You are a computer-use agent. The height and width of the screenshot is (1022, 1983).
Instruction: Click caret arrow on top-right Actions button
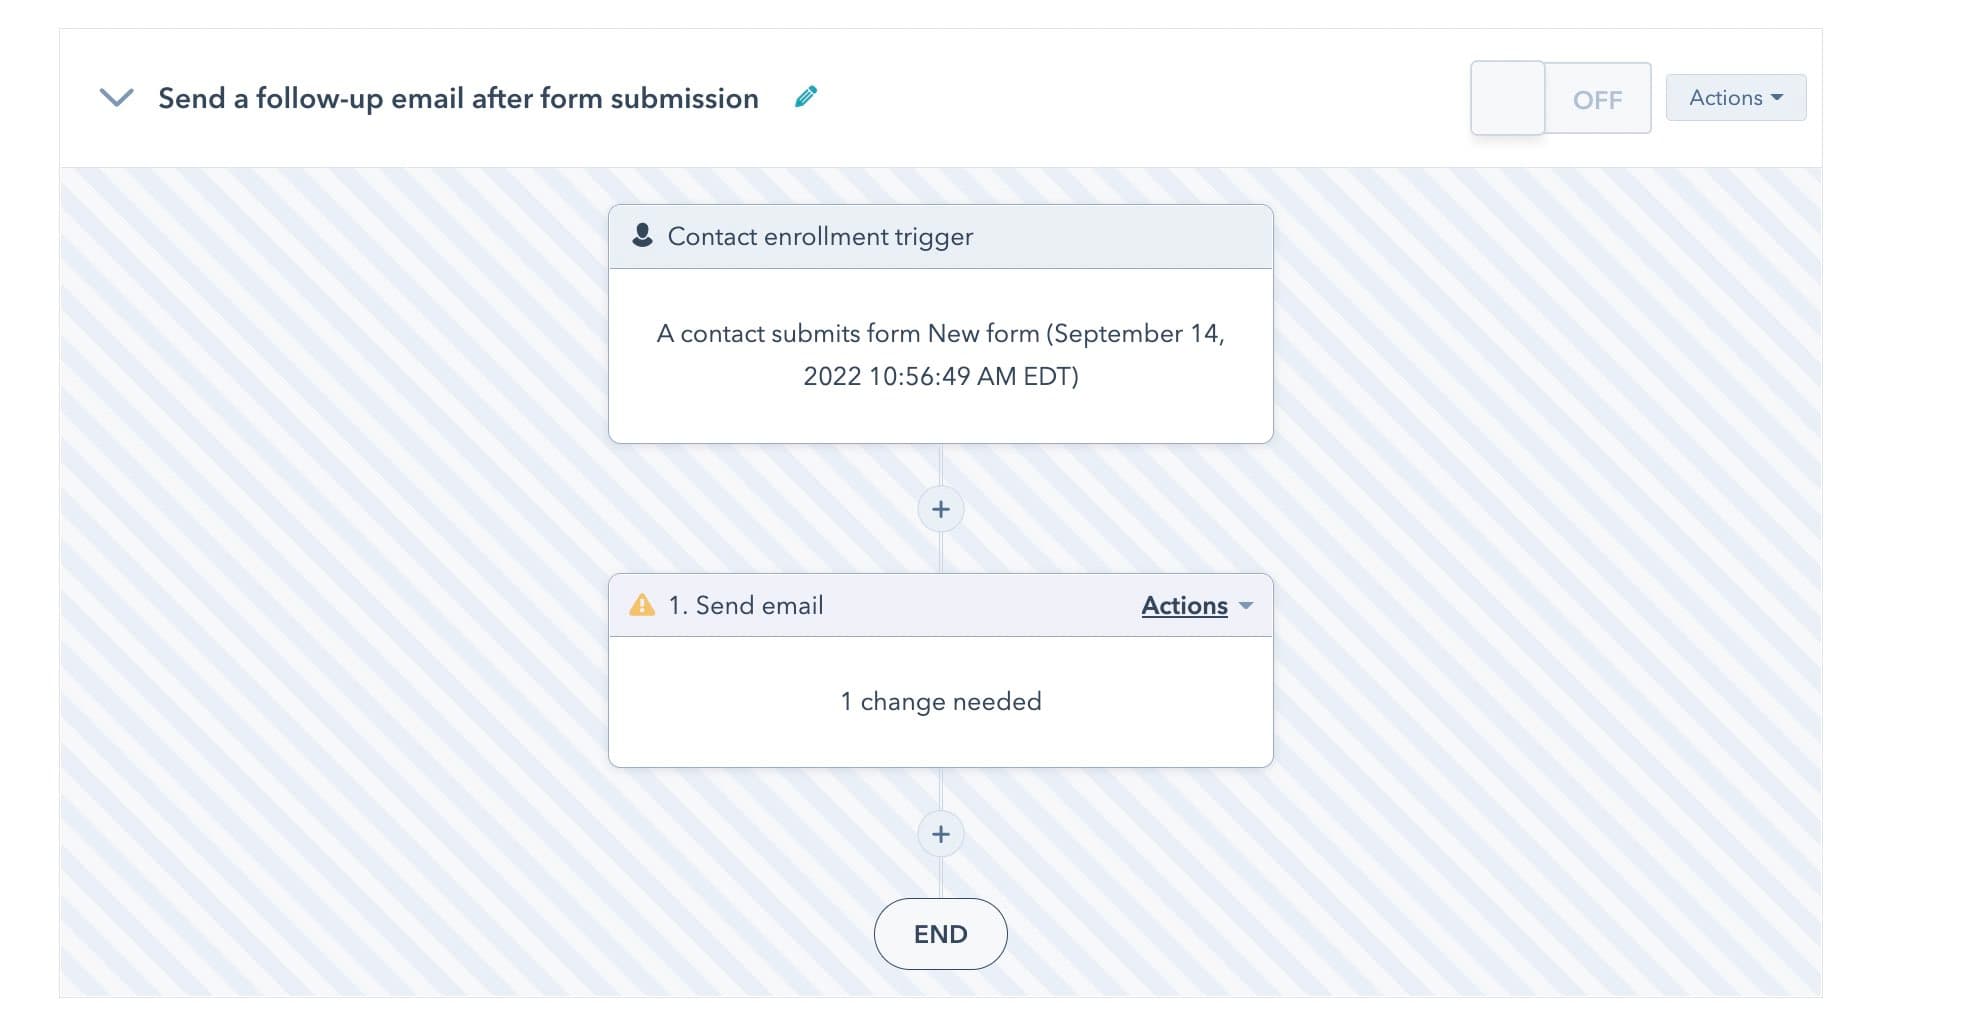pos(1777,98)
